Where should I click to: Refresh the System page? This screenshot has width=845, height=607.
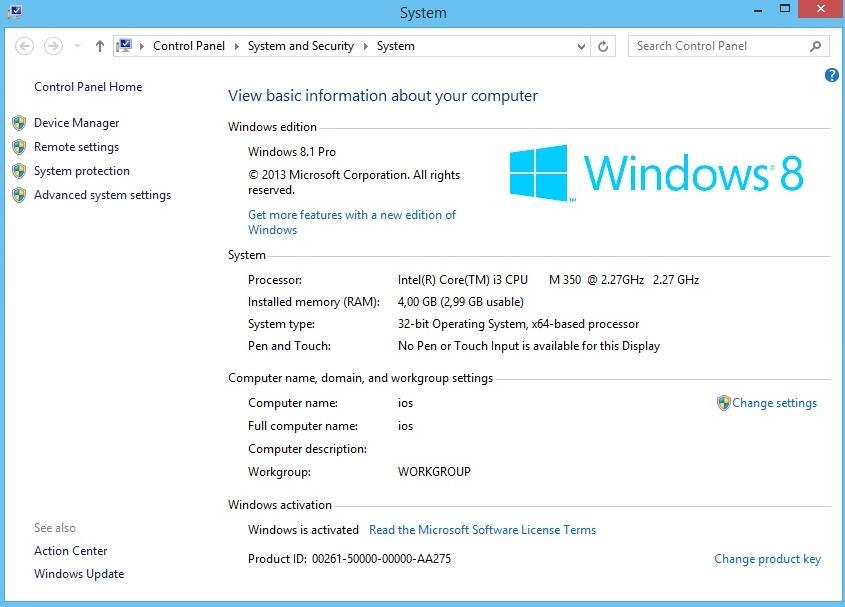[603, 46]
